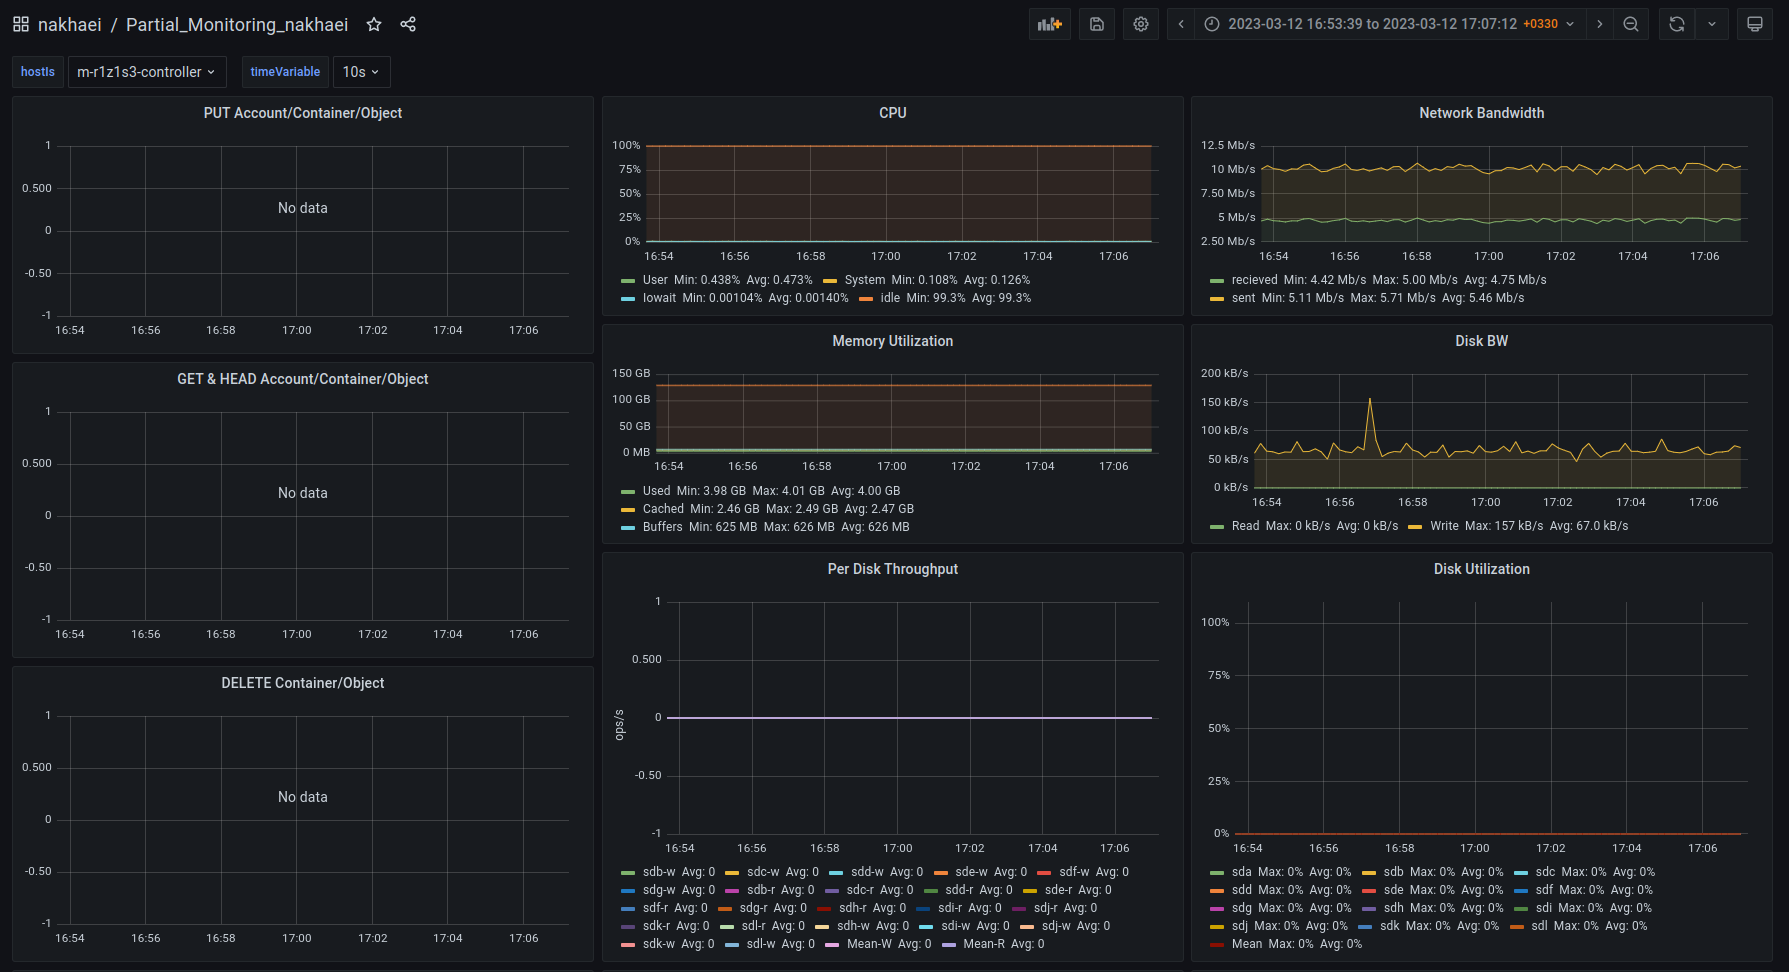Toggle Cached series in Memory Utilization legend
This screenshot has height=972, width=1789.
[663, 509]
